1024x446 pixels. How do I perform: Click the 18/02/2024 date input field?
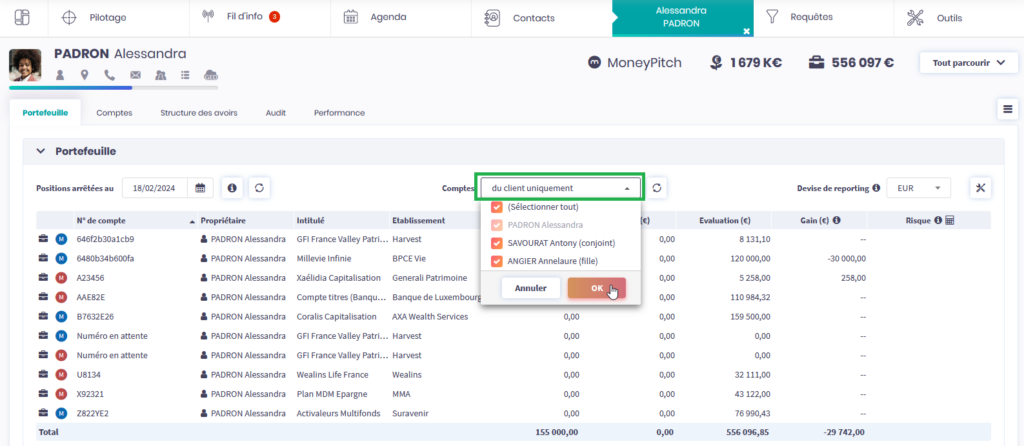tap(156, 187)
